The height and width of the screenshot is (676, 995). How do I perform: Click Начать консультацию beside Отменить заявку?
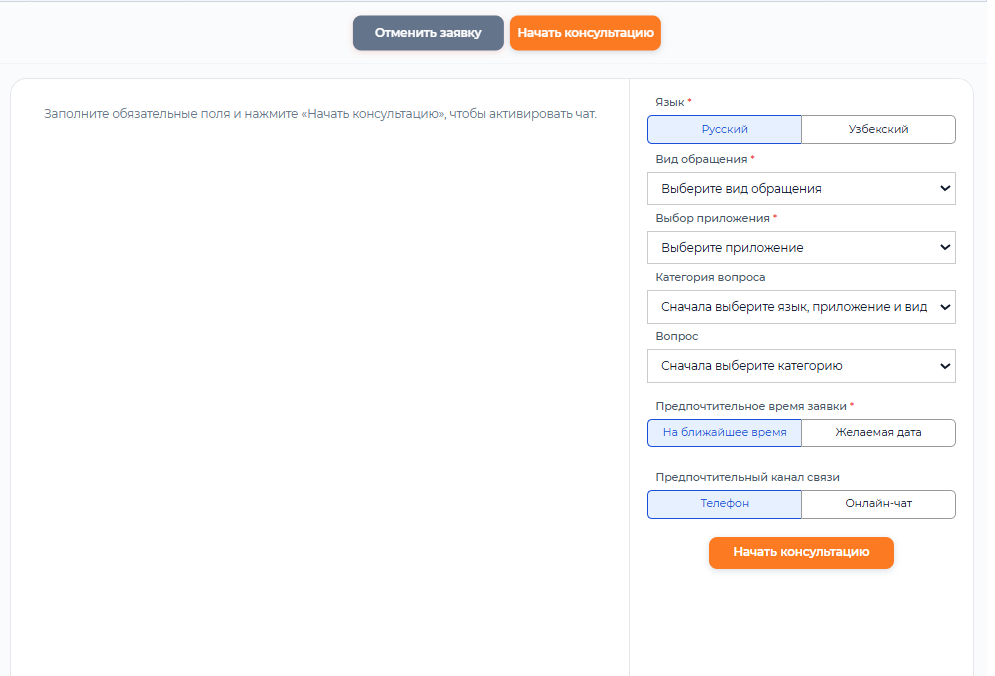(585, 33)
